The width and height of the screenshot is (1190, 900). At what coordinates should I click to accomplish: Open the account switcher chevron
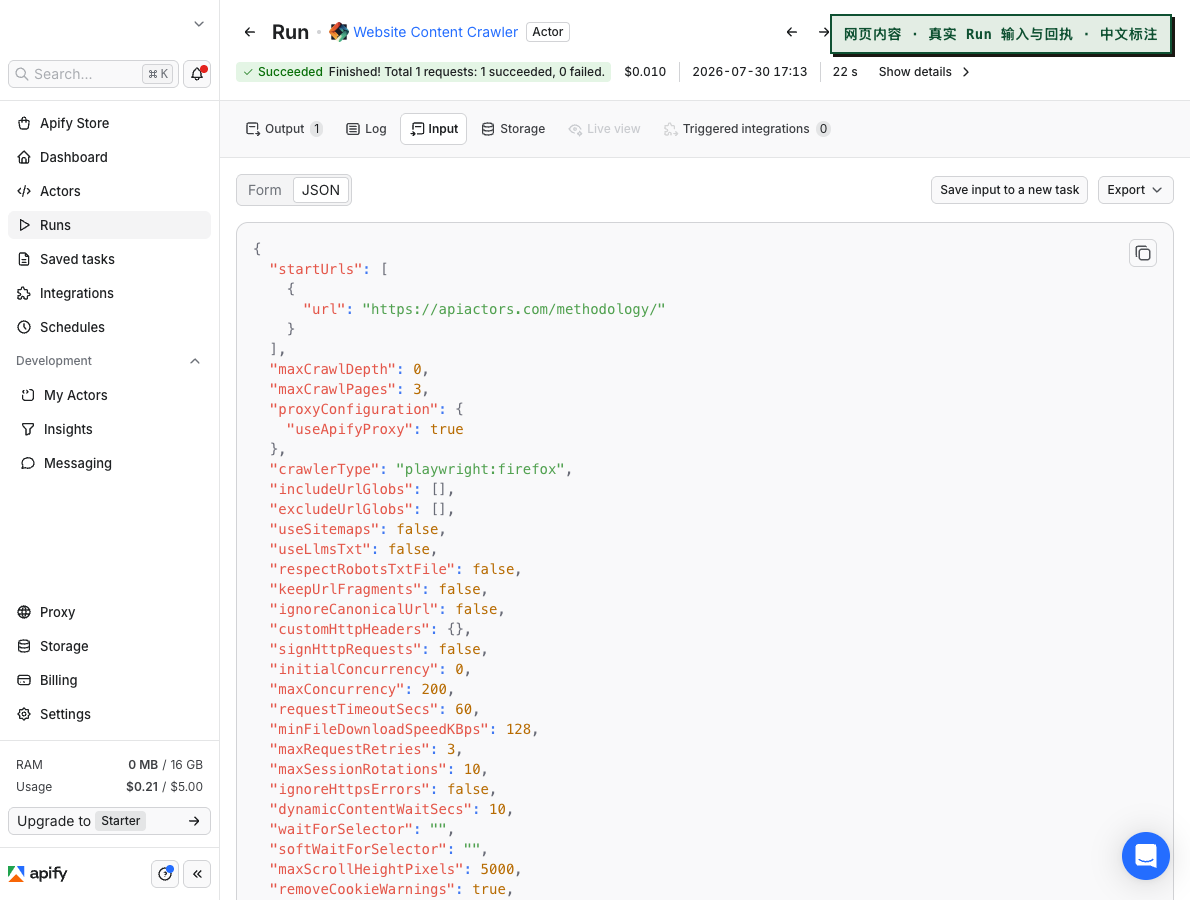[x=199, y=24]
